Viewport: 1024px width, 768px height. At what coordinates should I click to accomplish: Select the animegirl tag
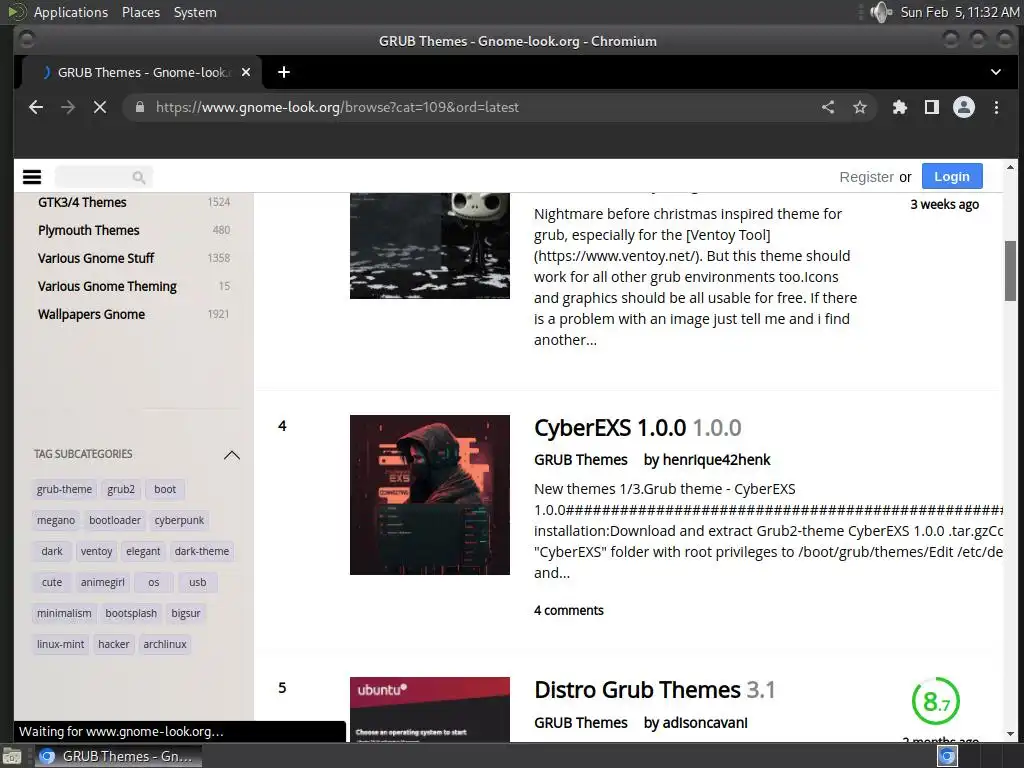pyautogui.click(x=103, y=583)
